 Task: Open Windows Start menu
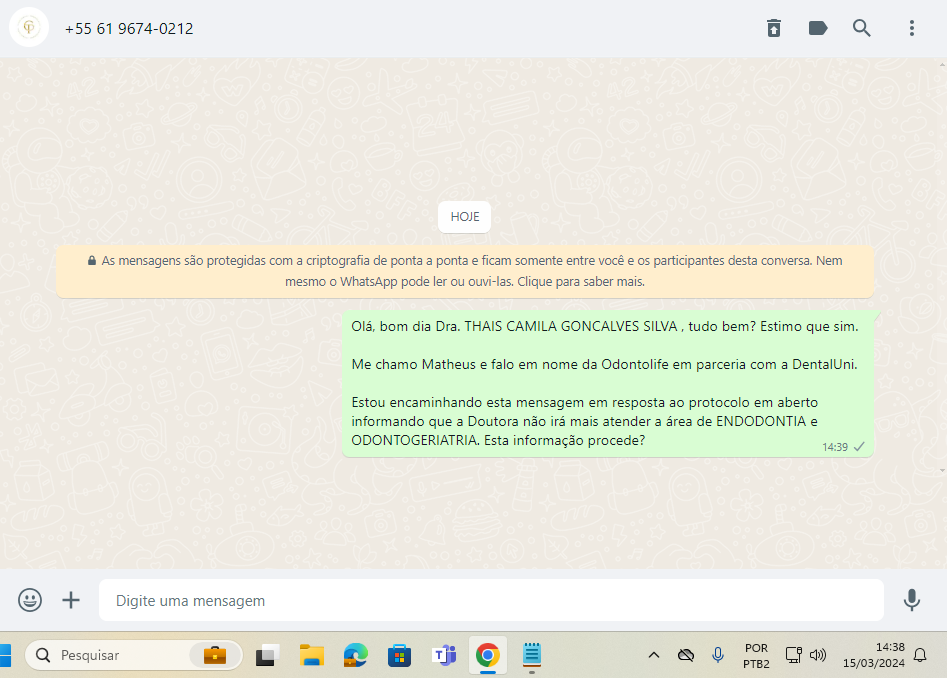[x=5, y=655]
